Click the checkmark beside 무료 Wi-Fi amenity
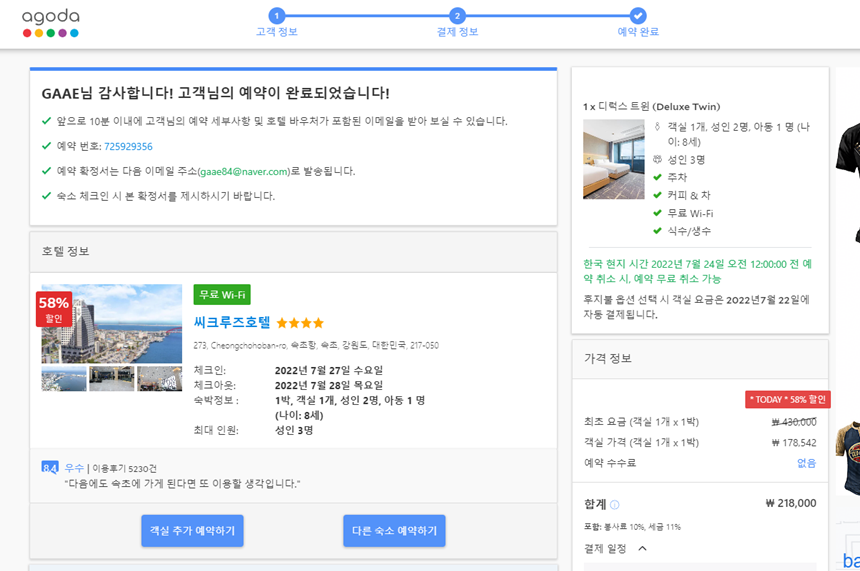 657,213
